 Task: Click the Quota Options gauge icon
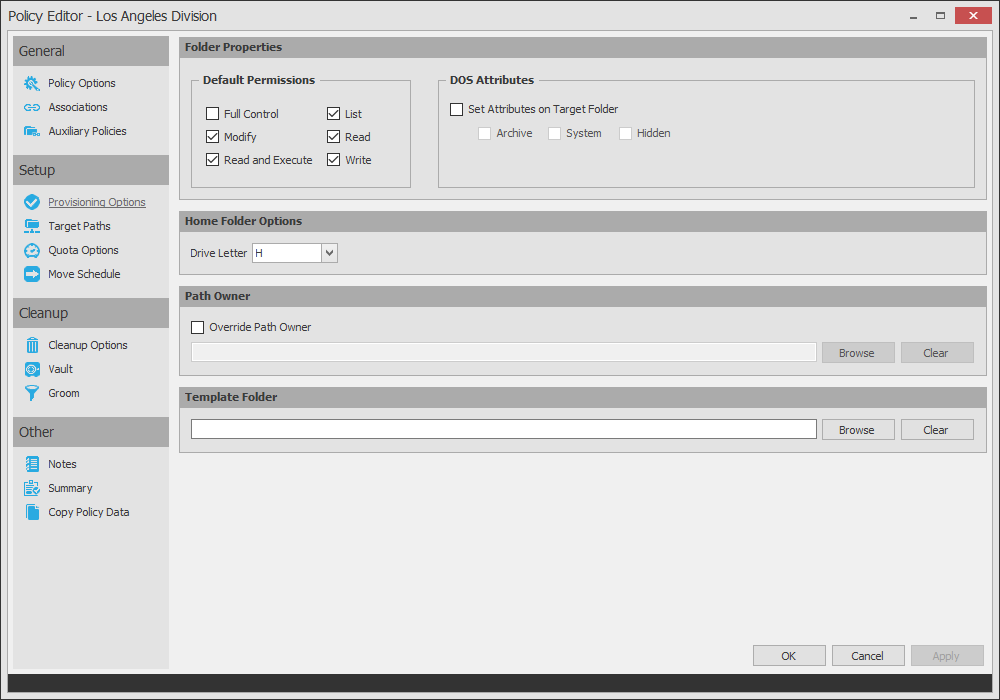point(32,251)
